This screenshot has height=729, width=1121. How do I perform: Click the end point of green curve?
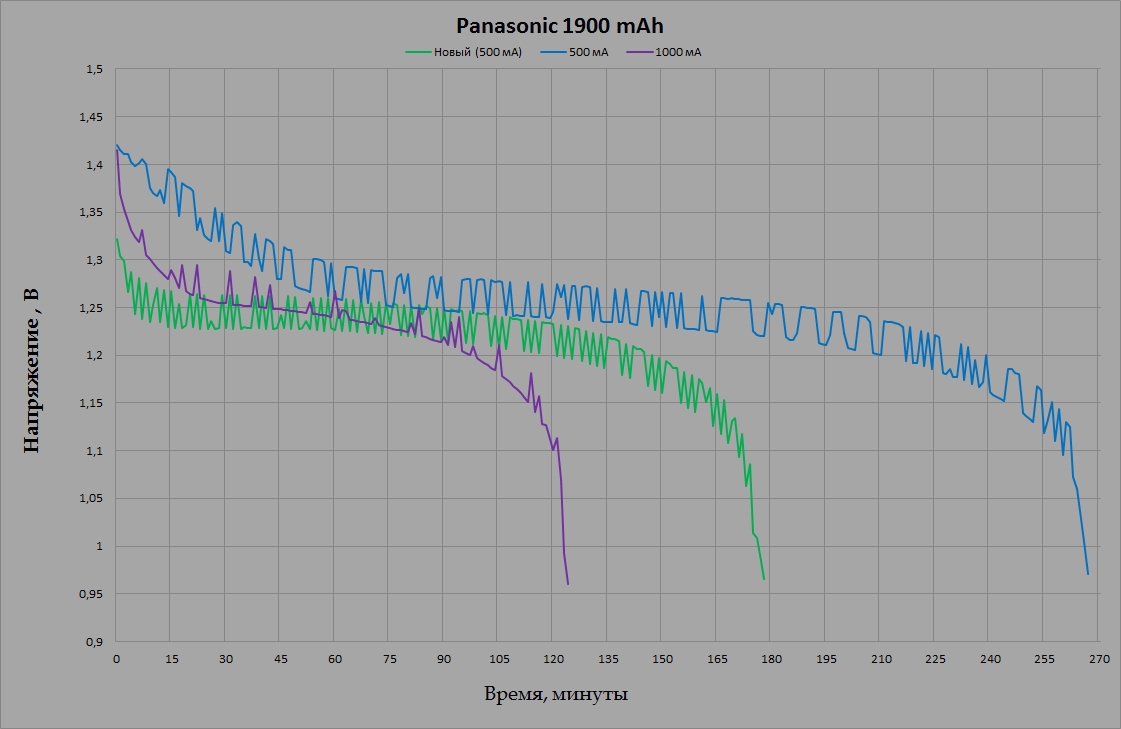point(764,579)
